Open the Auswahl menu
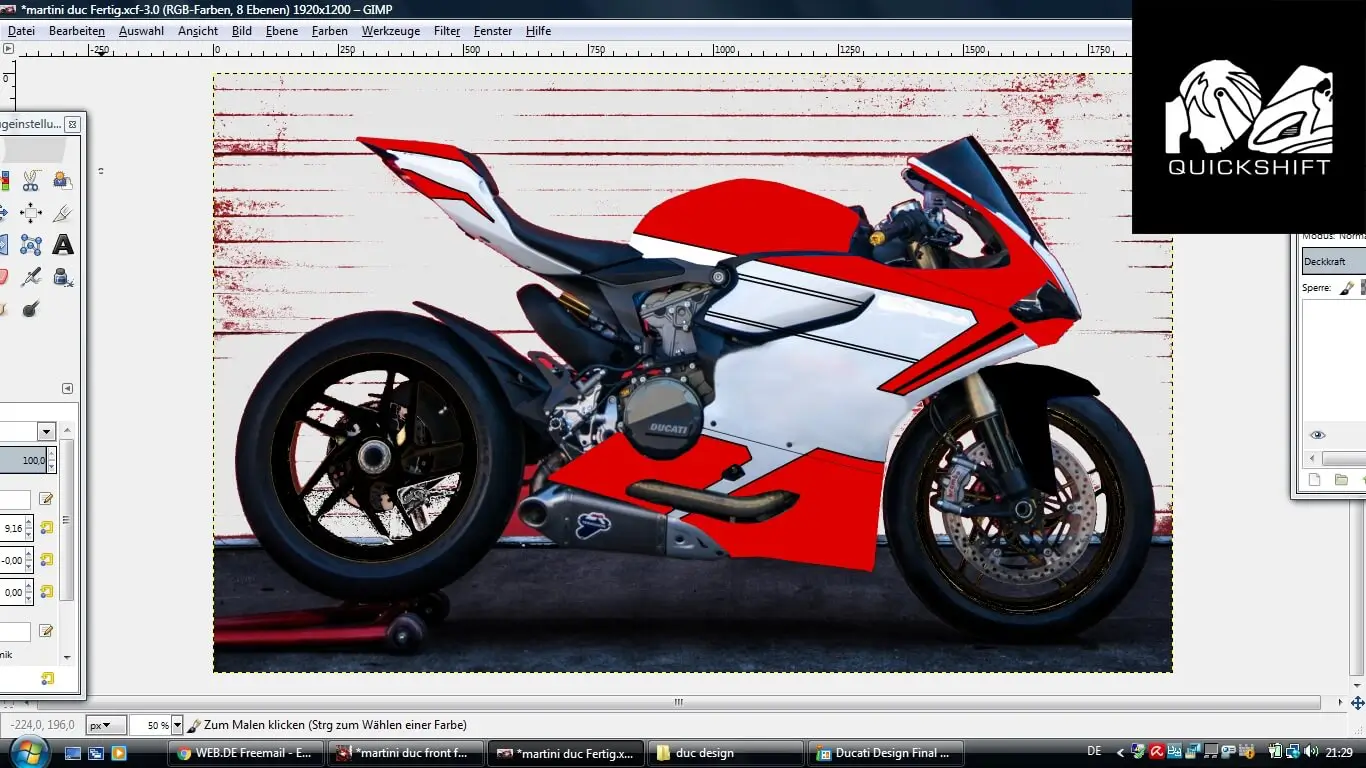 pyautogui.click(x=141, y=31)
